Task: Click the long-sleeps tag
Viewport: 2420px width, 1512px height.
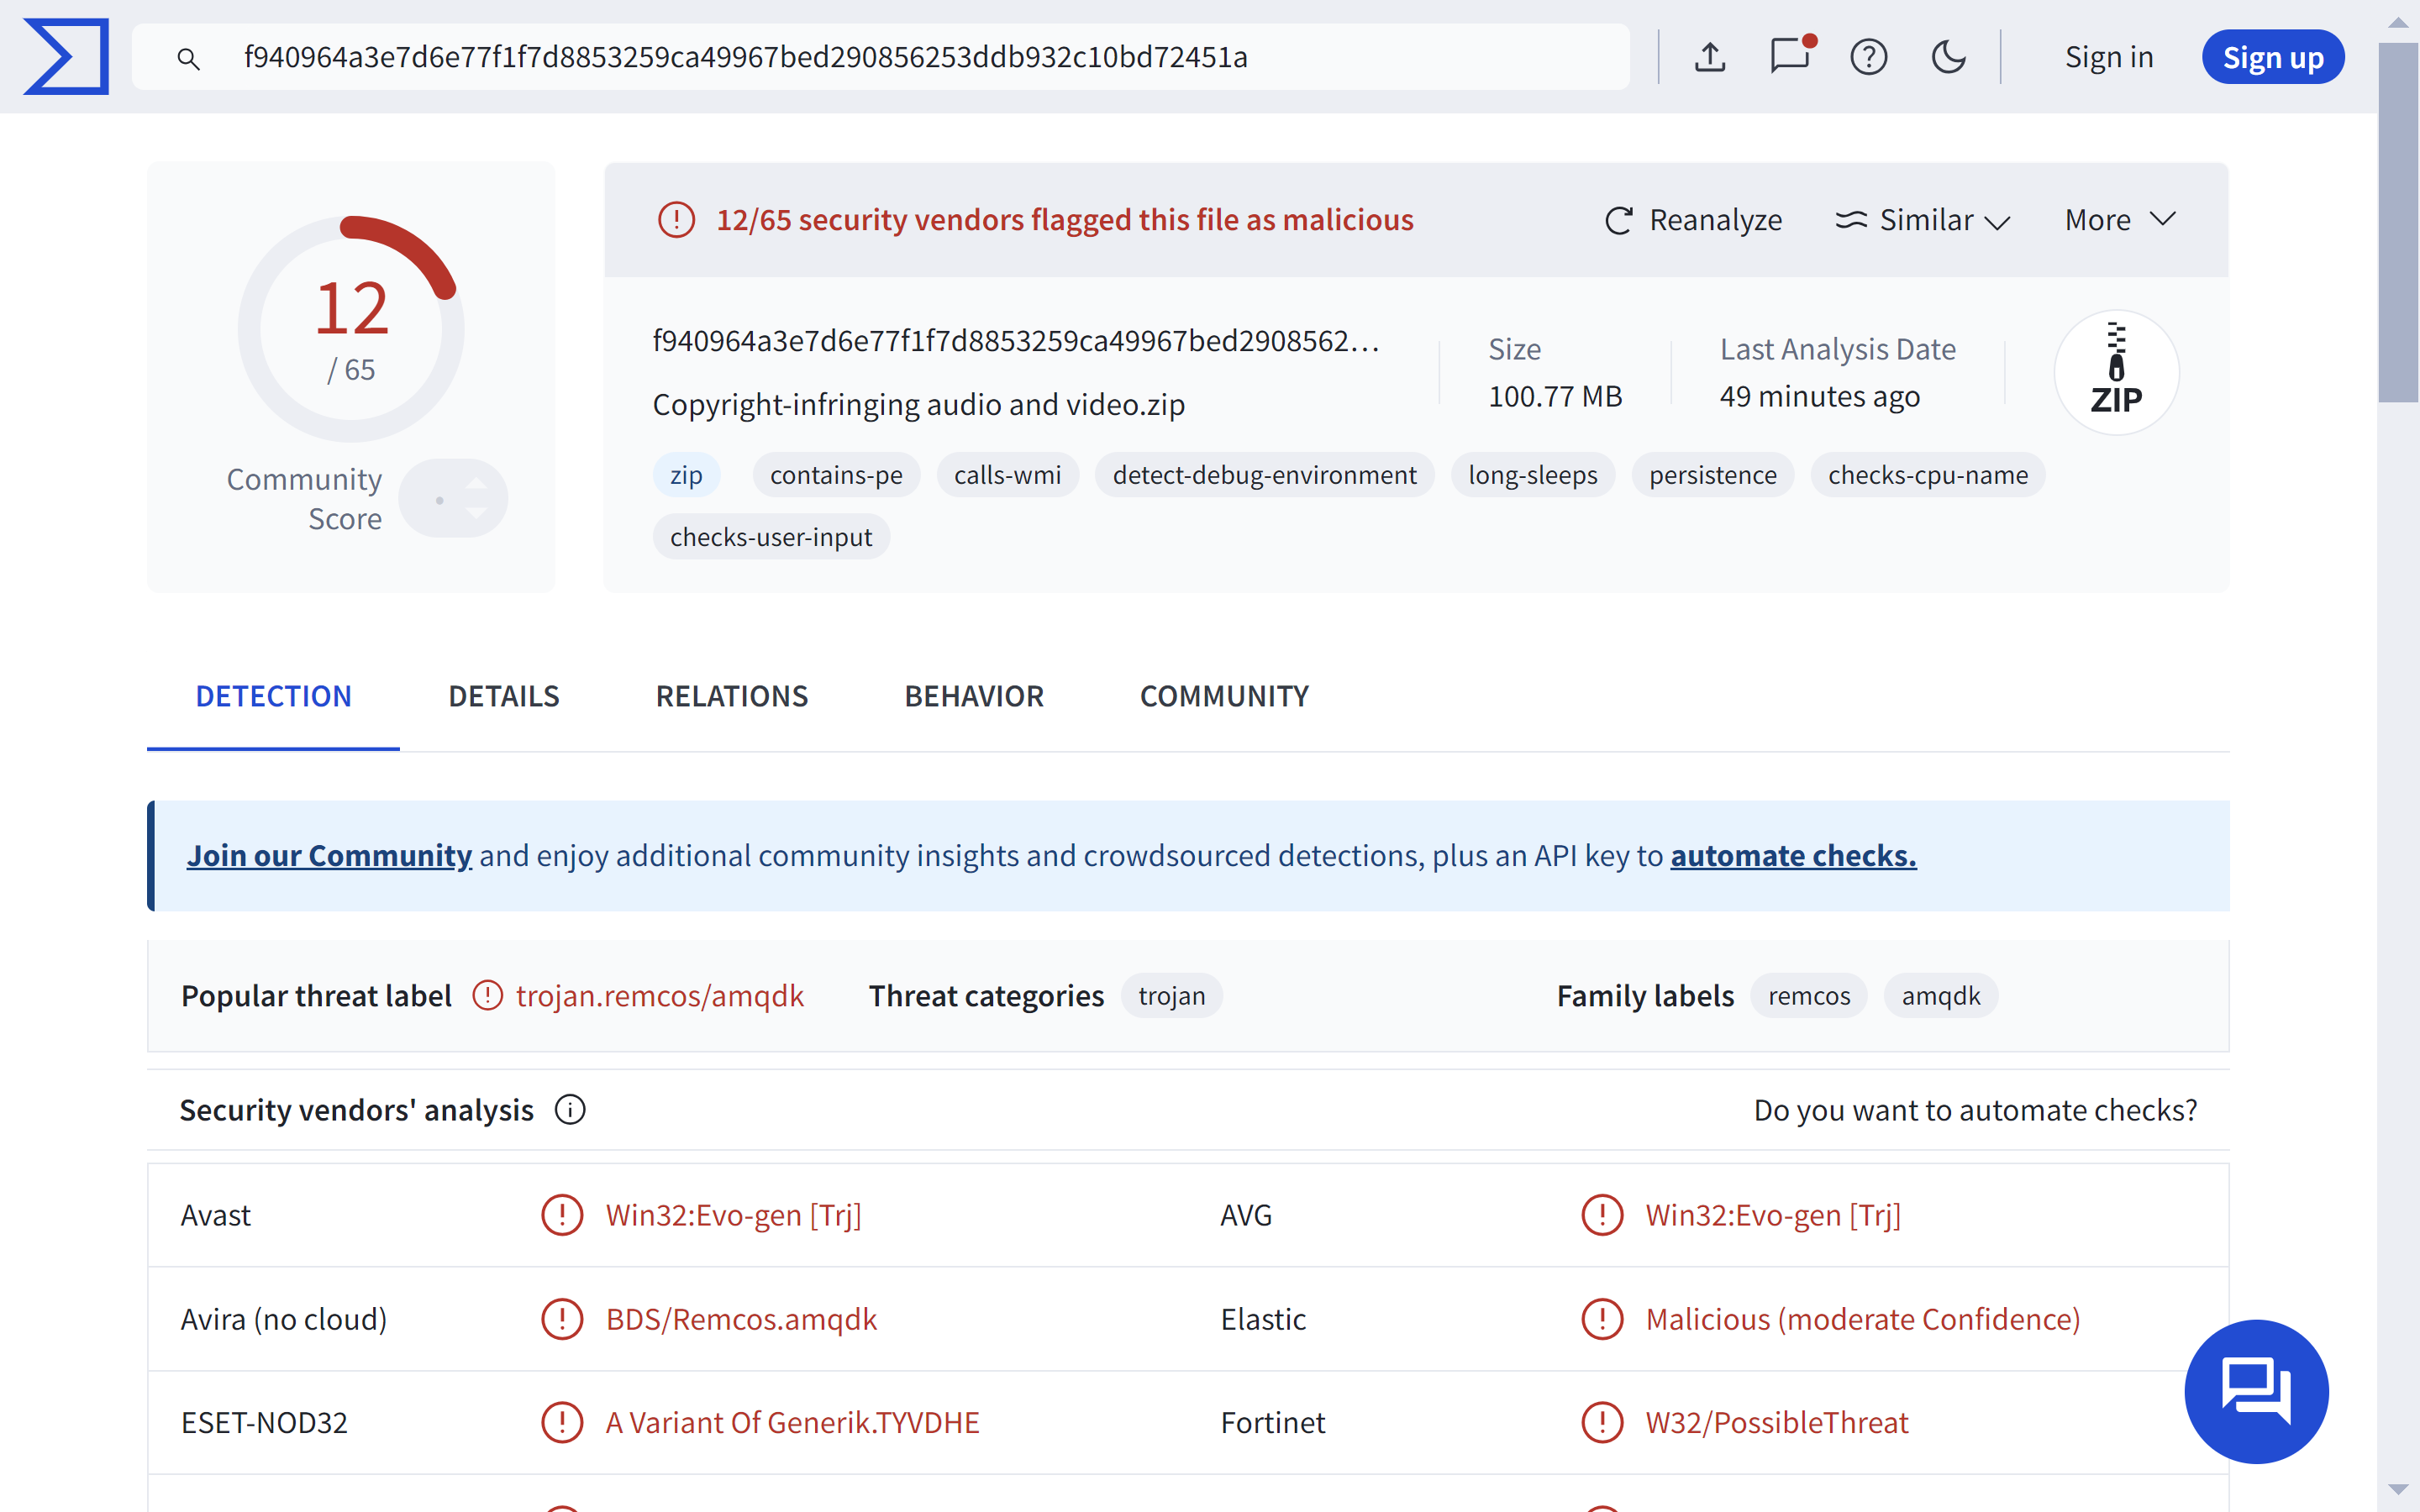Action: click(x=1532, y=475)
